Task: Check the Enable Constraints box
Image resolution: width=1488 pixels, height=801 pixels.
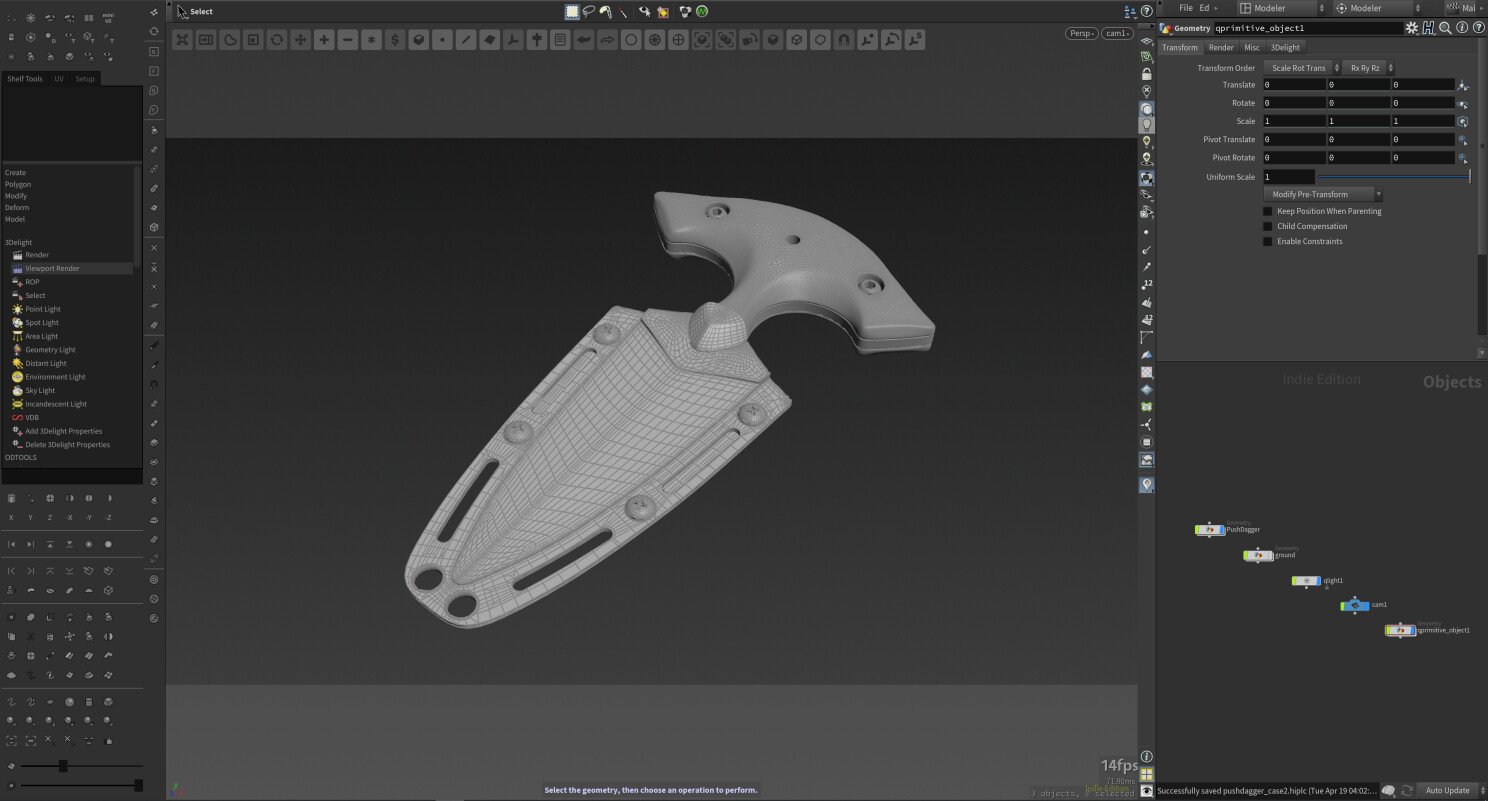Action: (x=1268, y=241)
